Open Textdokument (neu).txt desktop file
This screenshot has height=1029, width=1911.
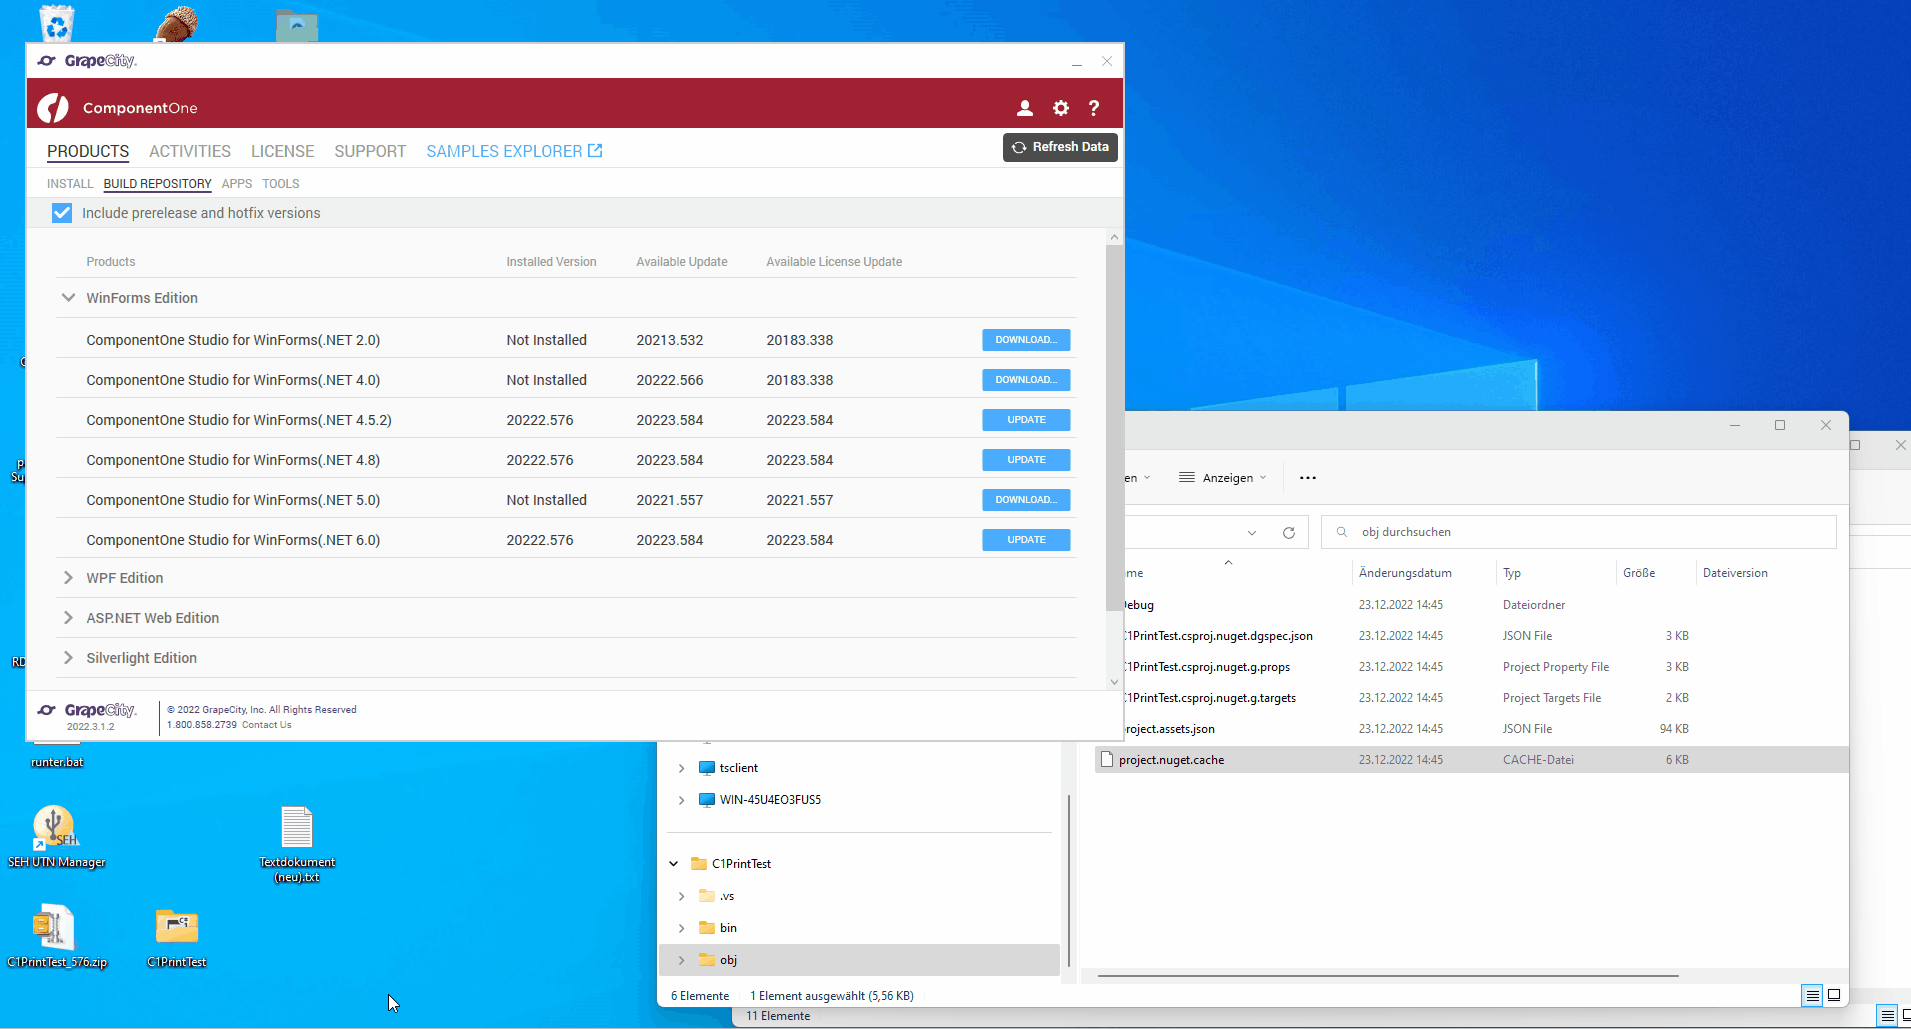297,844
